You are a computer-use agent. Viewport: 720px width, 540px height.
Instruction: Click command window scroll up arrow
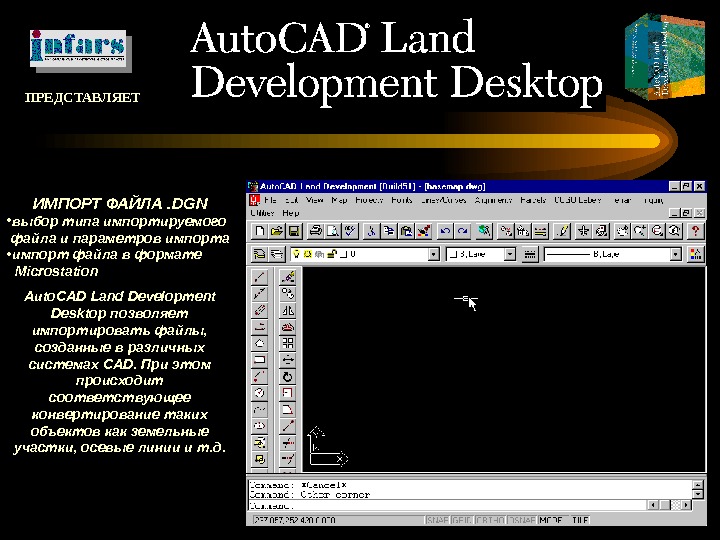698,485
